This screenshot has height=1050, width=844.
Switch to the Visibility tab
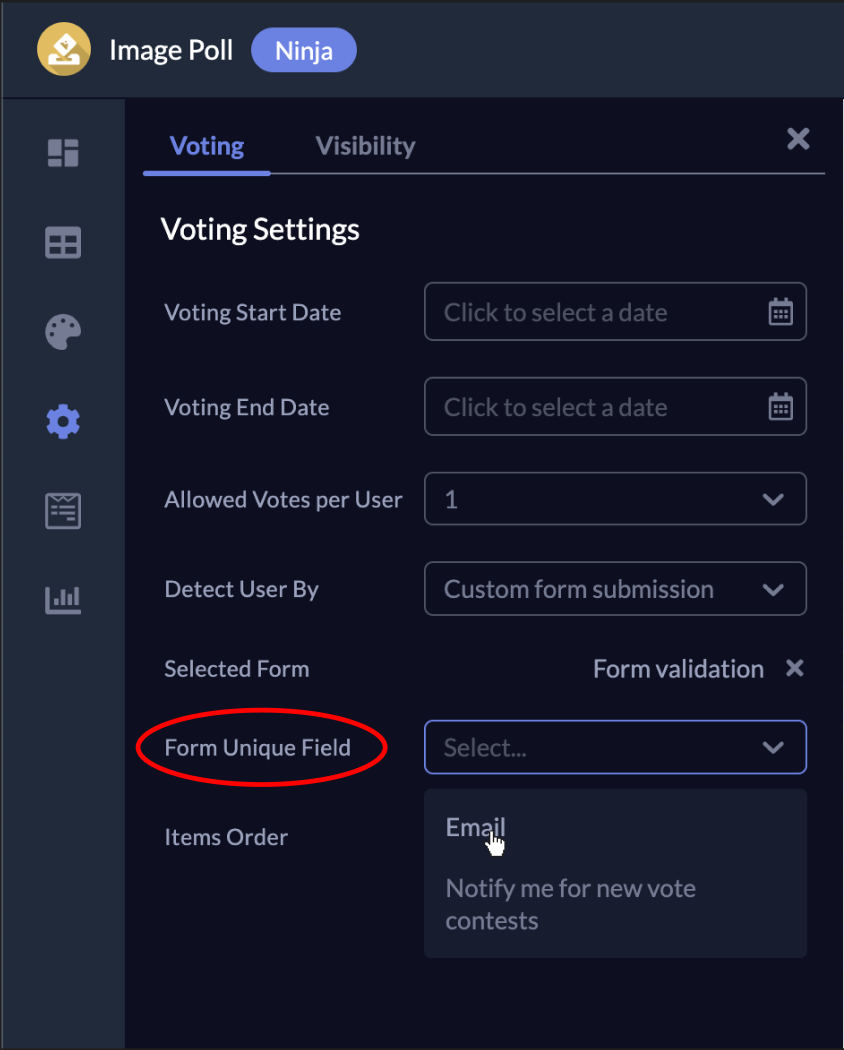pos(365,145)
